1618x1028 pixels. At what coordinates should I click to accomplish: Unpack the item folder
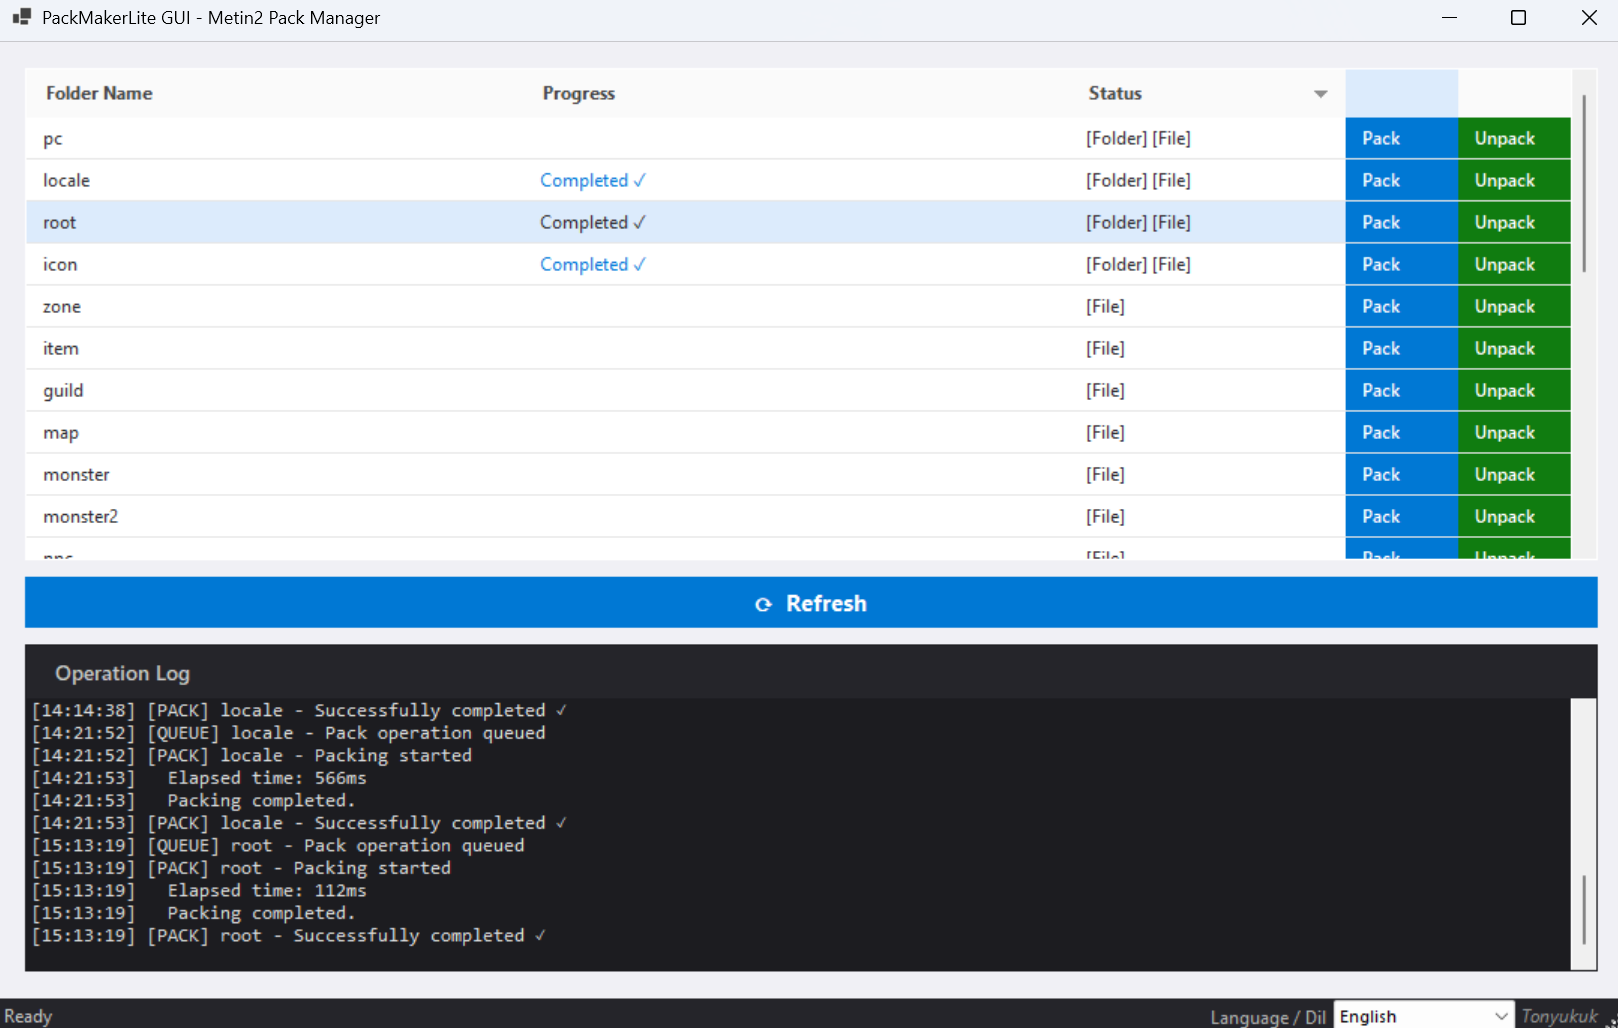tap(1514, 349)
